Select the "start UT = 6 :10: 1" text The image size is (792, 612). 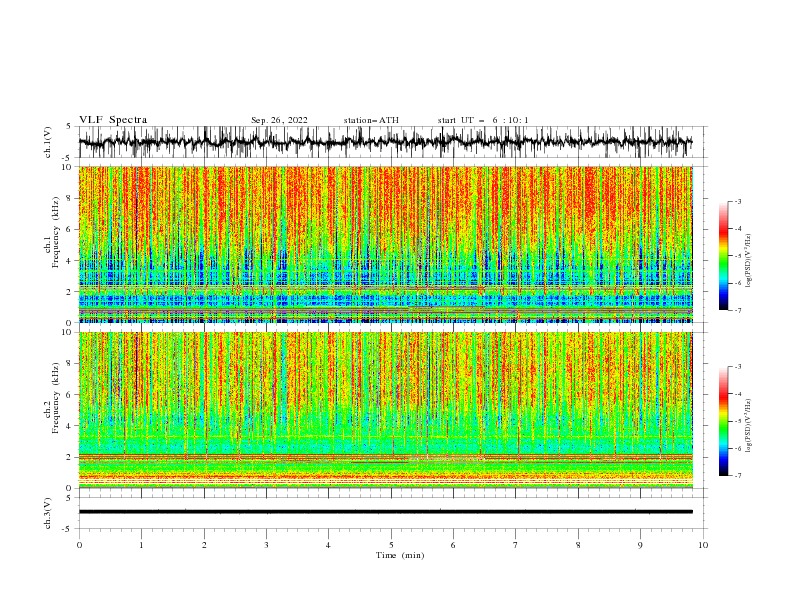point(483,120)
